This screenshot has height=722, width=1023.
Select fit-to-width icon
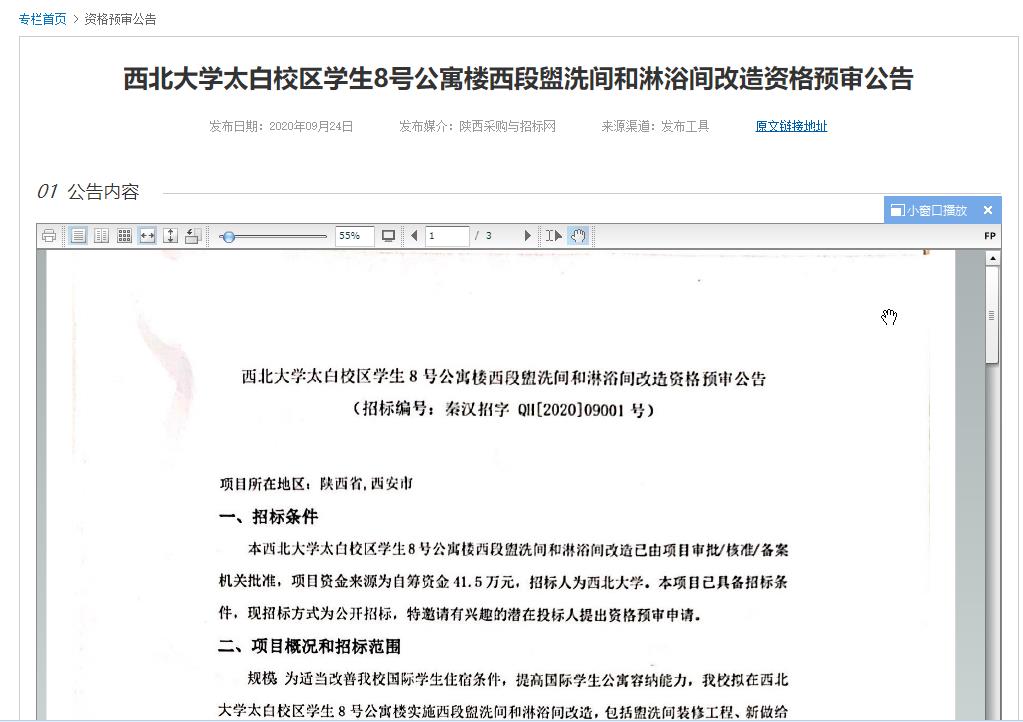coord(147,236)
